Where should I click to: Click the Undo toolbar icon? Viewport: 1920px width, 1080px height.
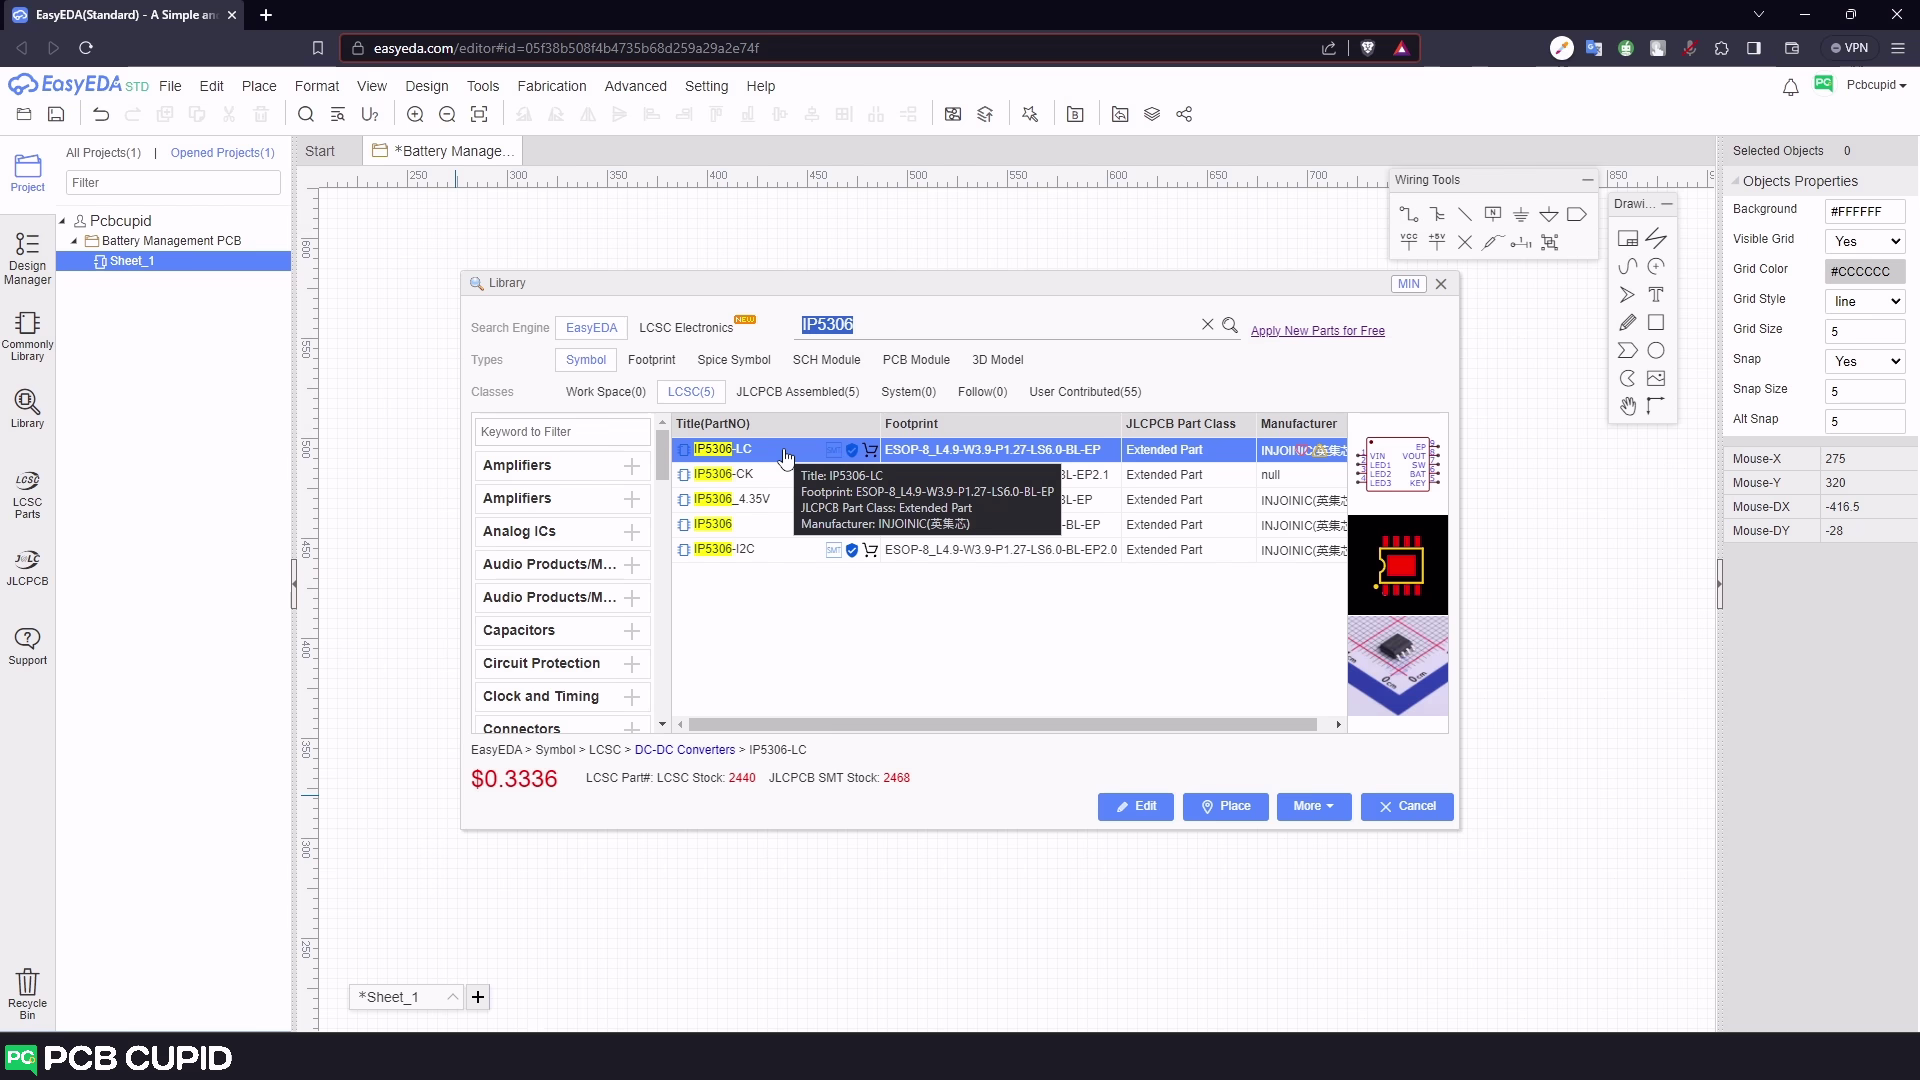point(101,114)
